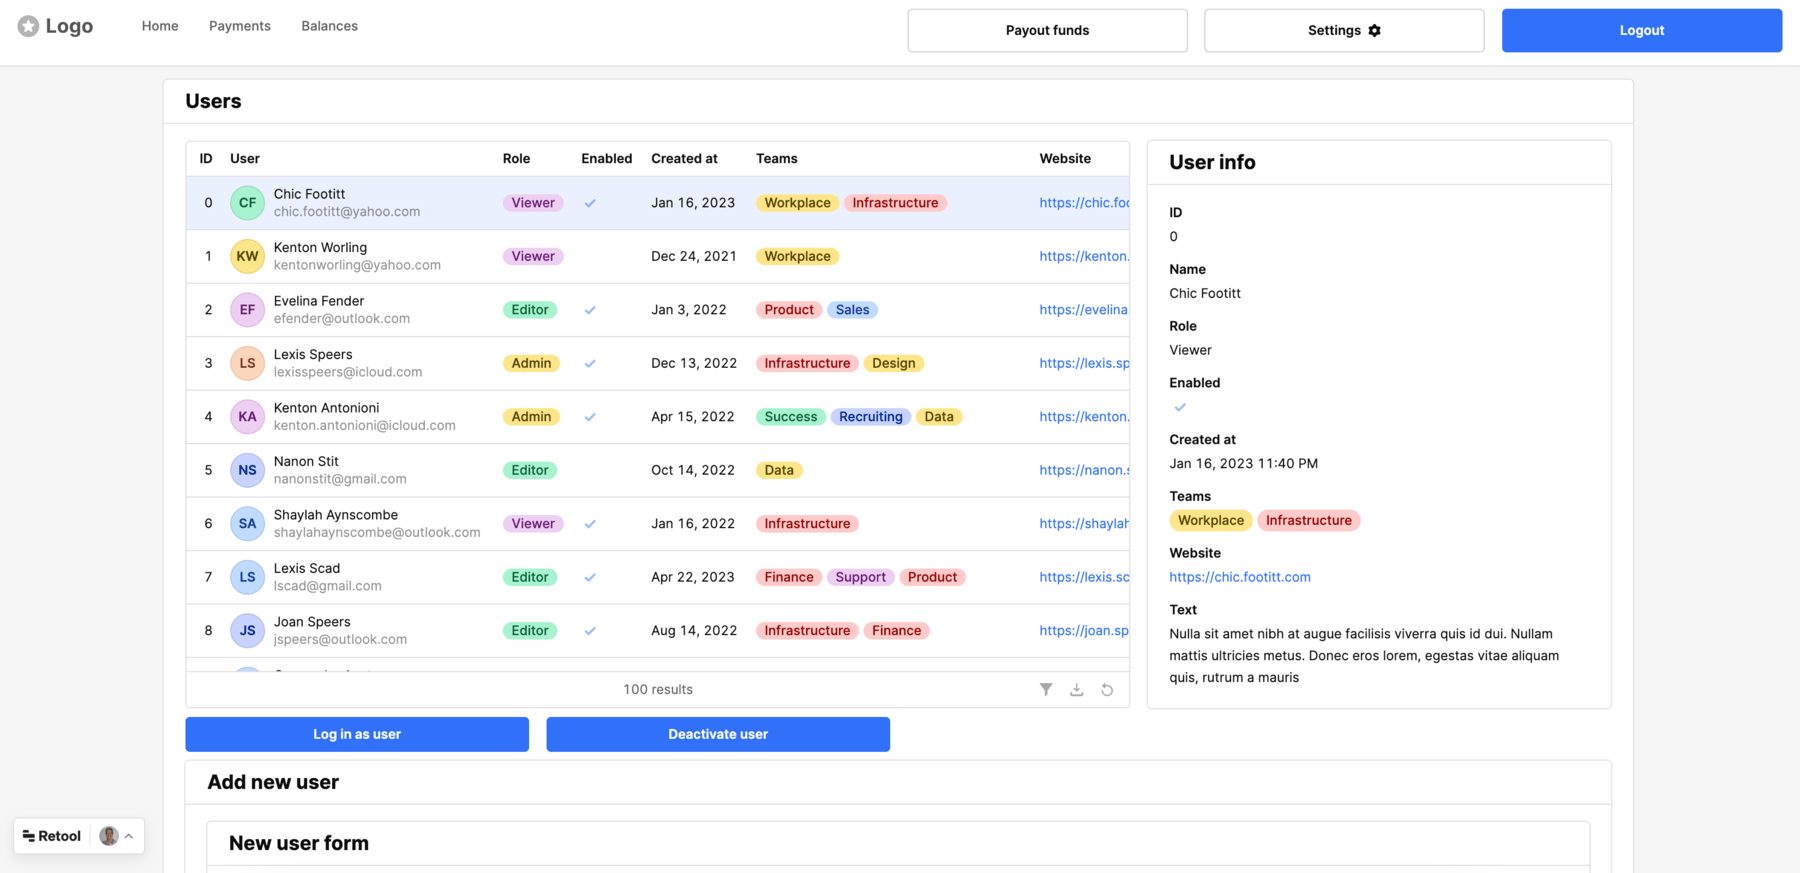Sort by the Role column header

pos(516,158)
